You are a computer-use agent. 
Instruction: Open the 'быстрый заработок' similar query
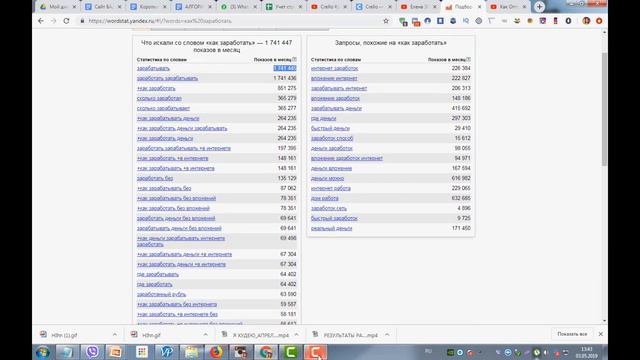click(334, 218)
